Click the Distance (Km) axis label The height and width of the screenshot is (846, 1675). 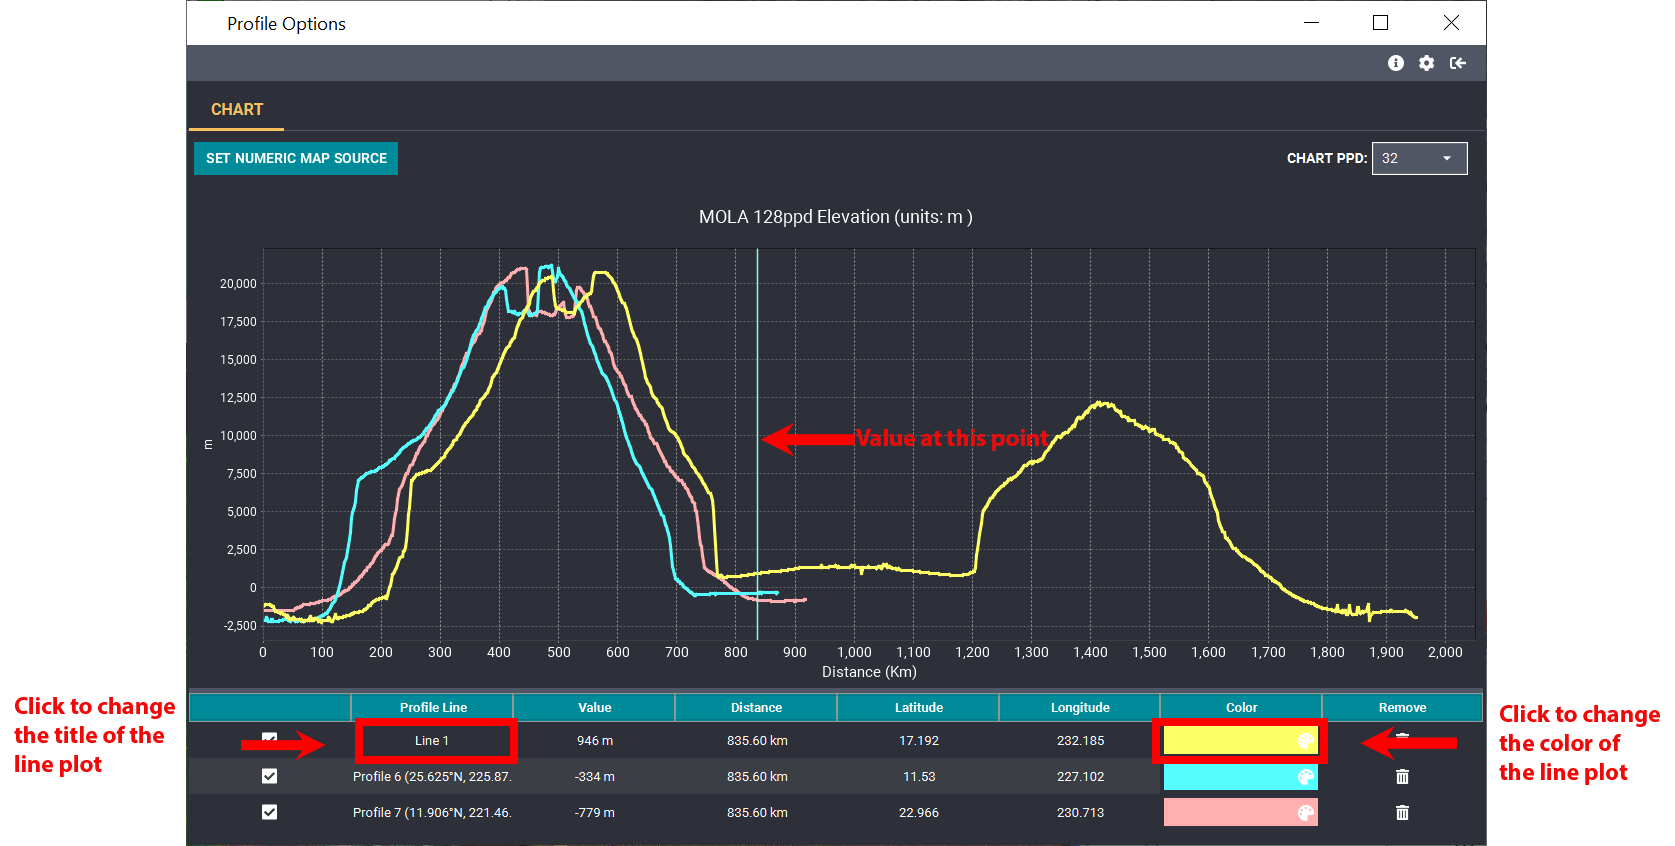tap(869, 672)
